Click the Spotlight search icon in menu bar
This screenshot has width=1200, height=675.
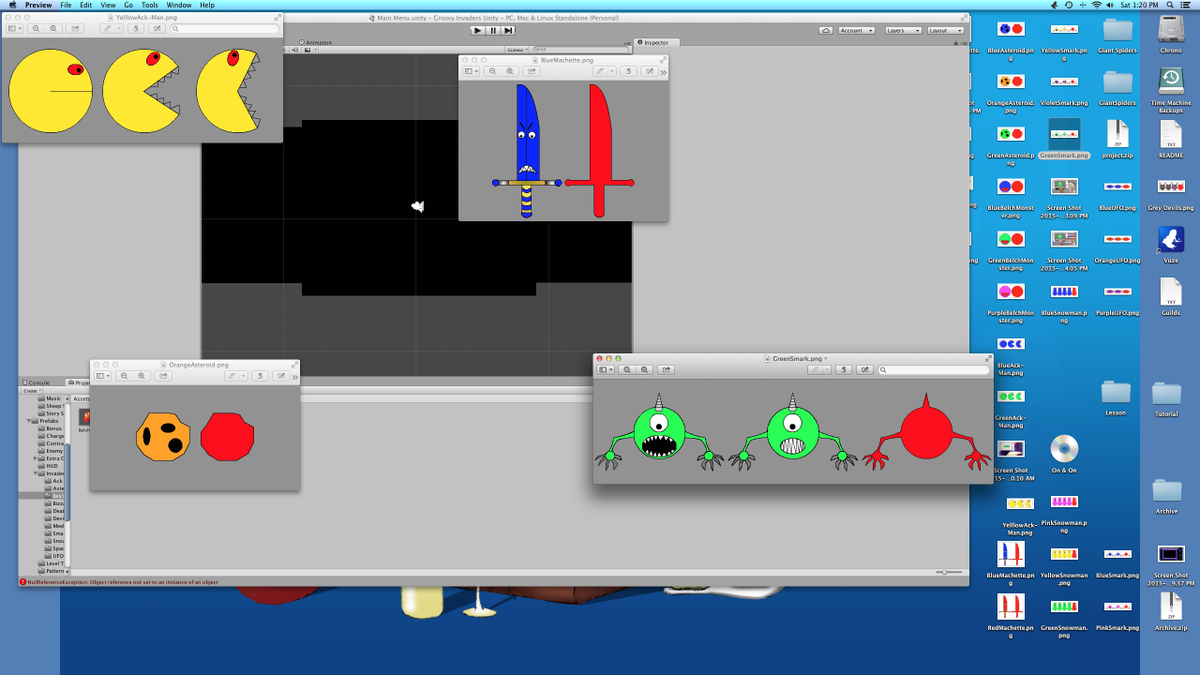pyautogui.click(x=1170, y=5)
